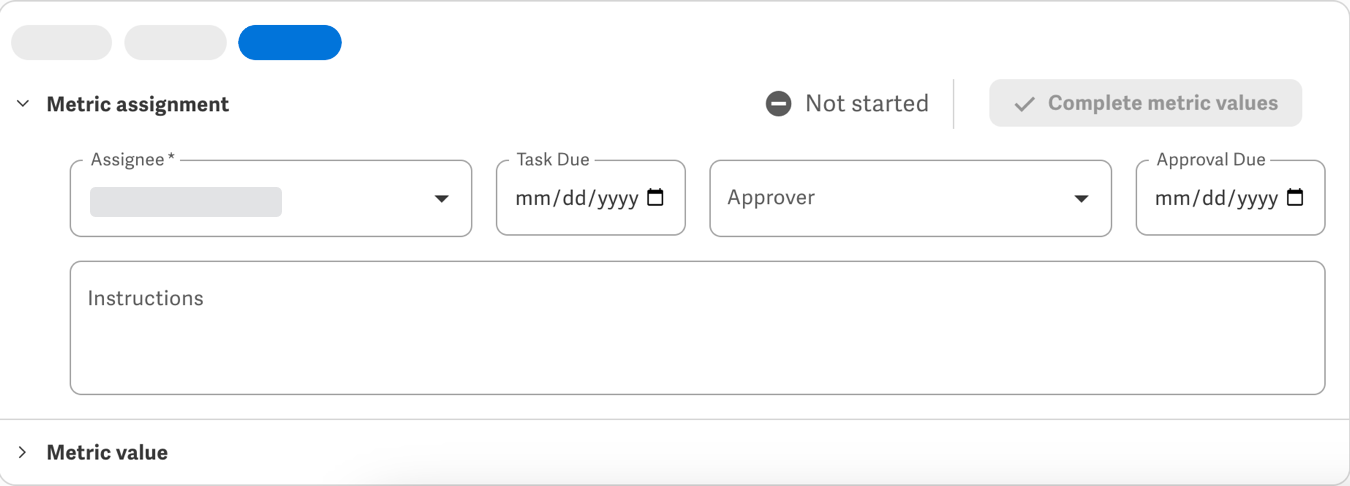The height and width of the screenshot is (486, 1350).
Task: Collapse the Metric assignment section chevron
Action: point(23,104)
